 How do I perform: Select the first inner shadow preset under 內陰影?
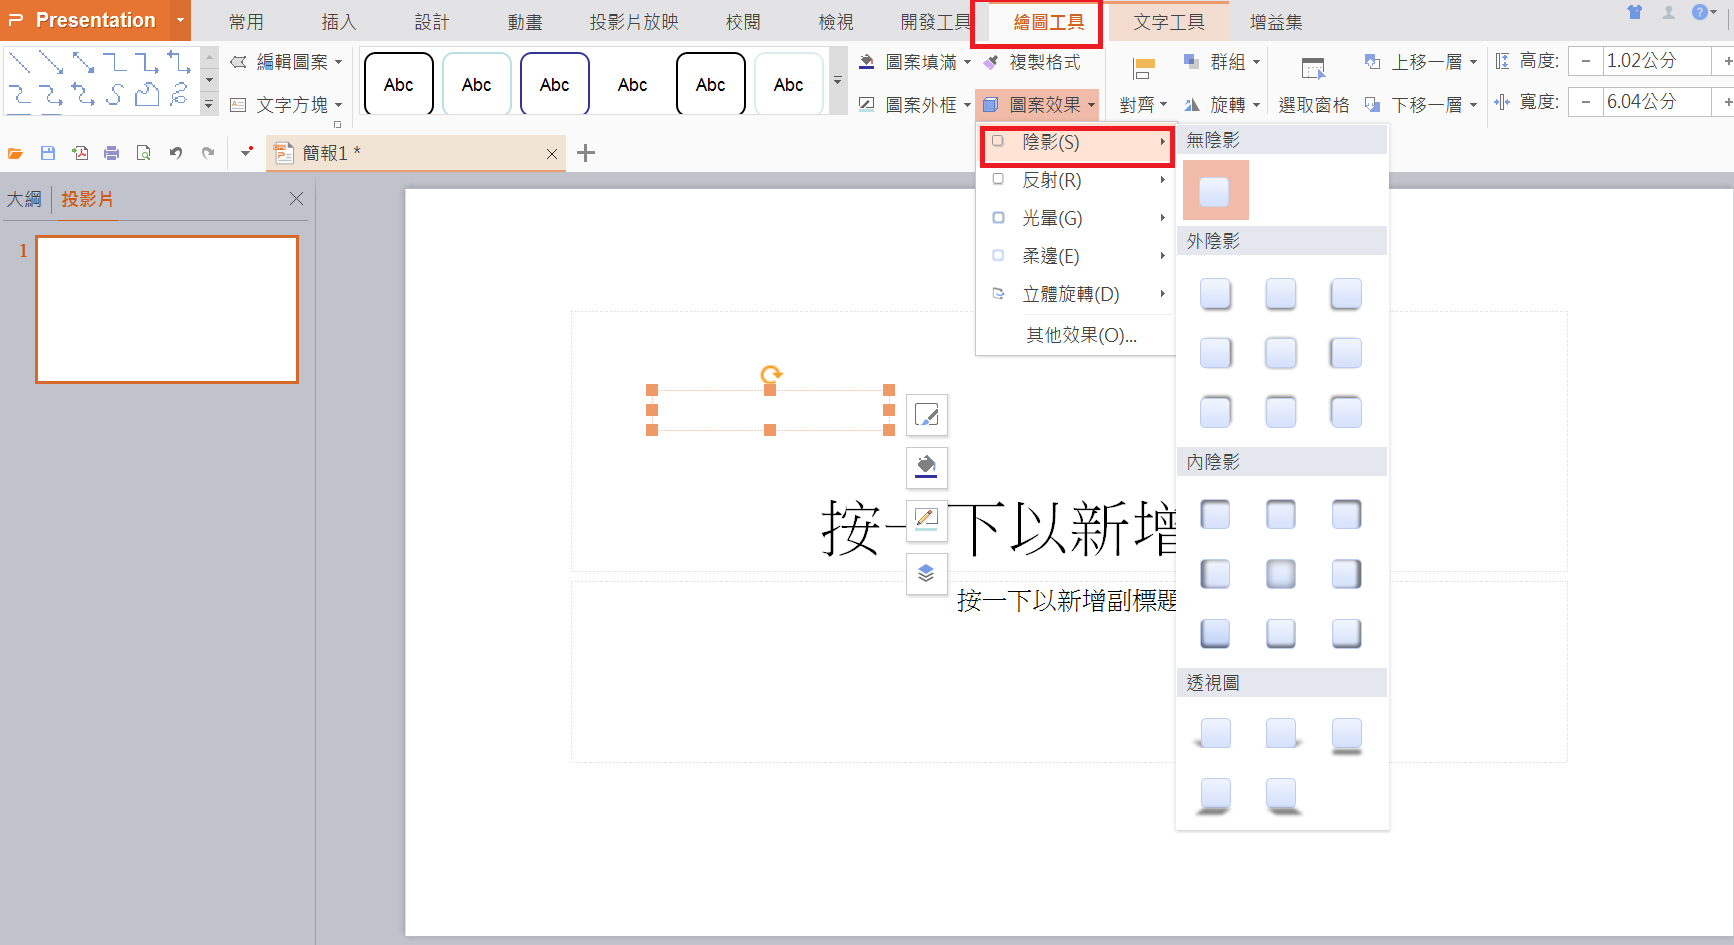click(x=1215, y=515)
